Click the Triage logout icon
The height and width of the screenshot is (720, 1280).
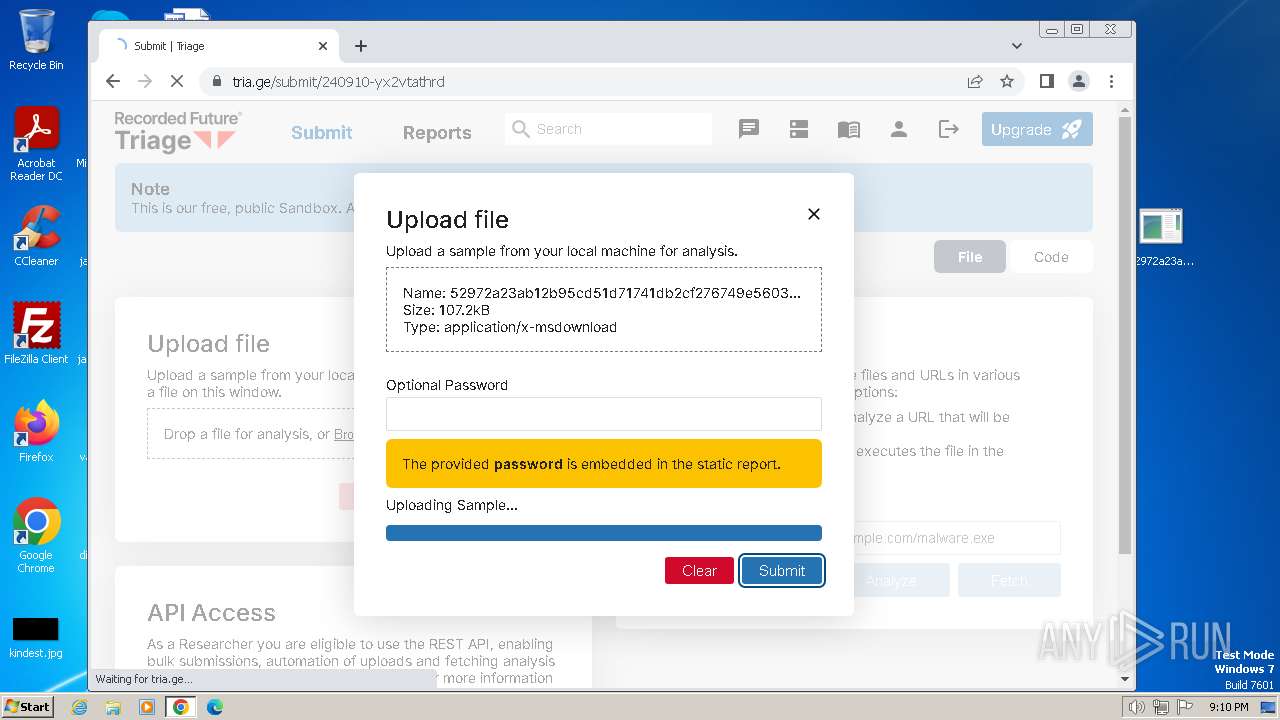pos(949,129)
